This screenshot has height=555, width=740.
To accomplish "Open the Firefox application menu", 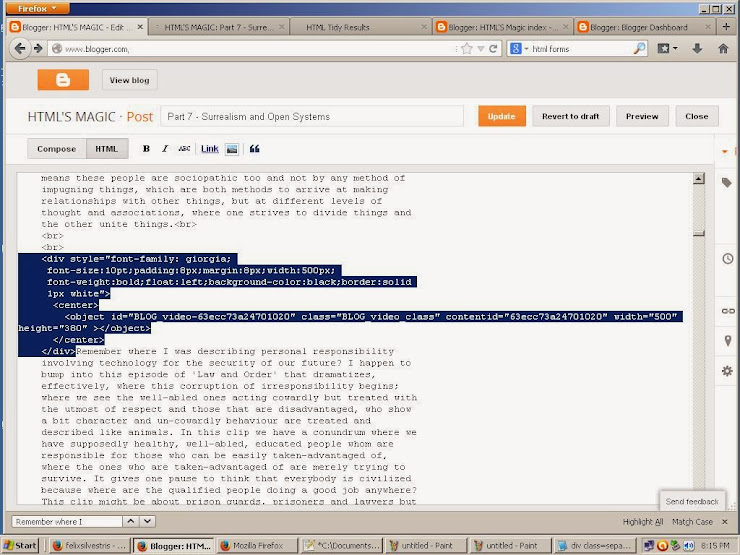I will (x=39, y=8).
